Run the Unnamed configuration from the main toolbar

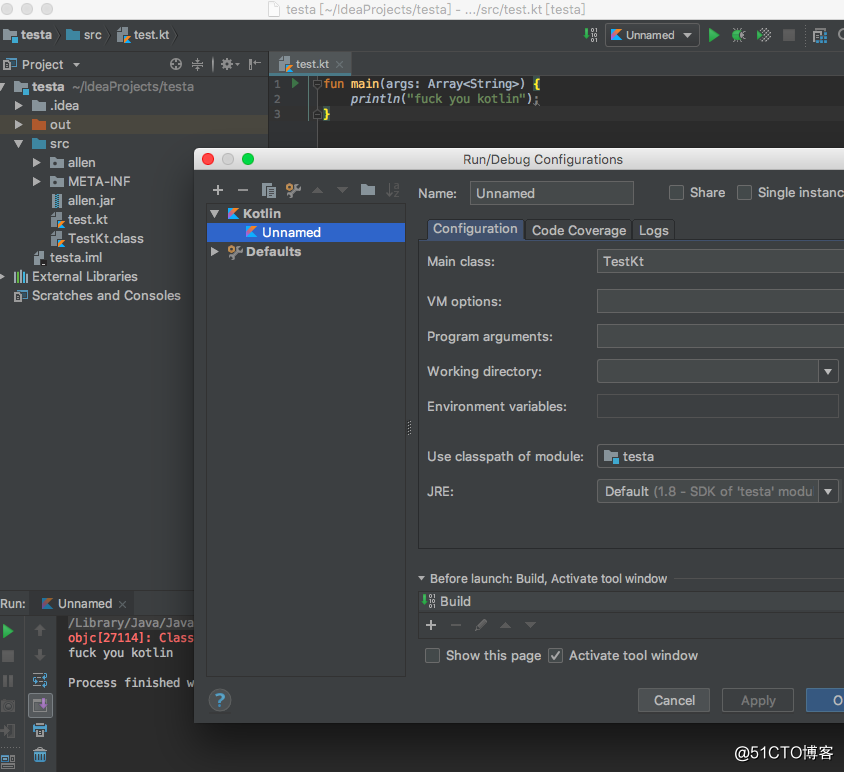coord(713,35)
